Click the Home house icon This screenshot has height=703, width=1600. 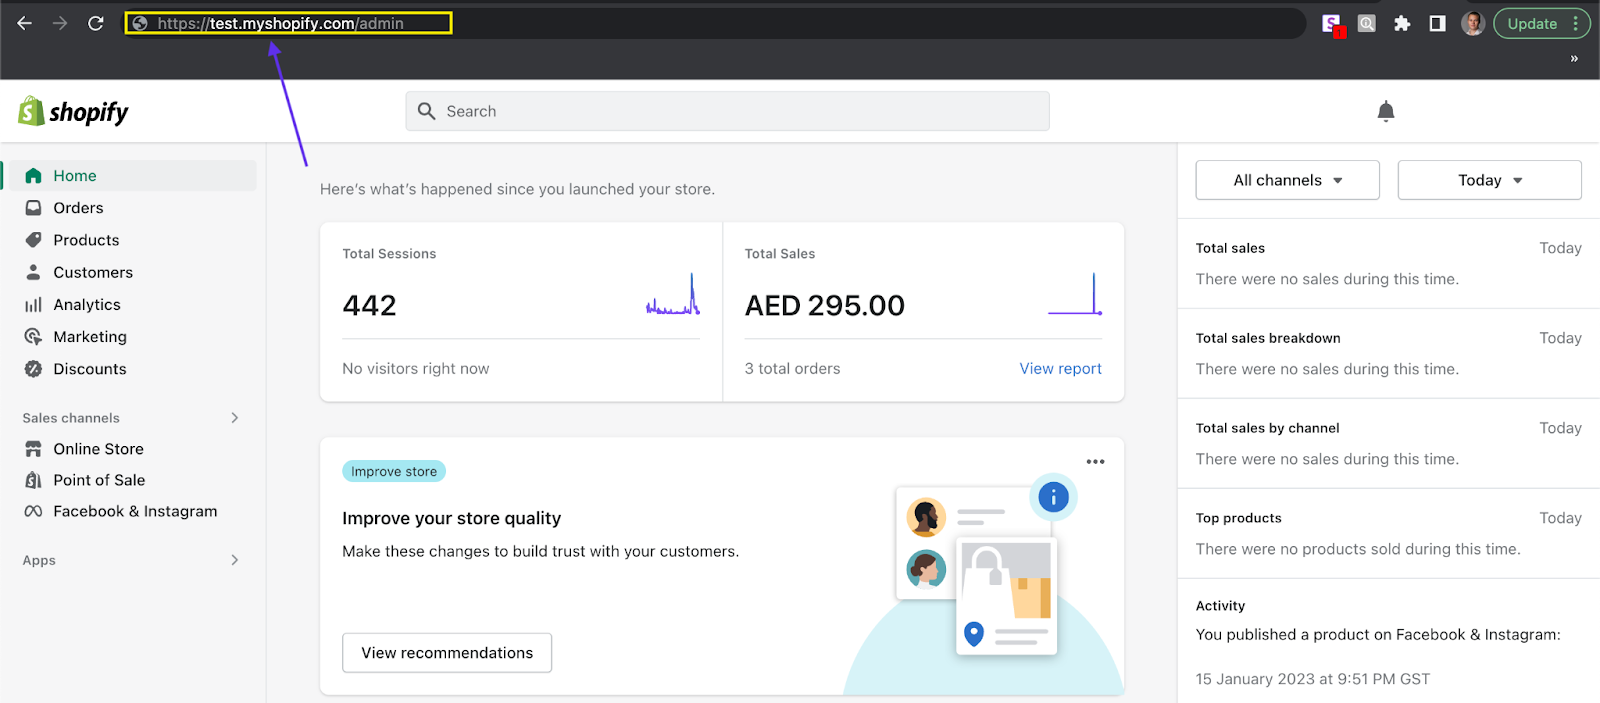tap(33, 176)
